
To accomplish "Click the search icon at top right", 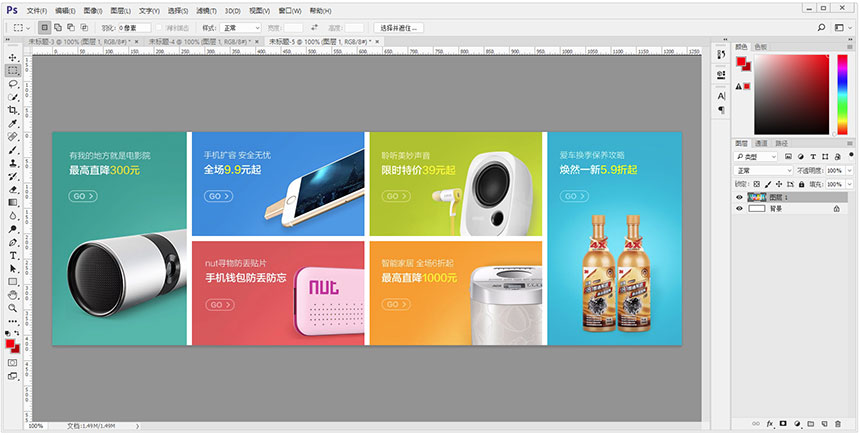I will 821,27.
